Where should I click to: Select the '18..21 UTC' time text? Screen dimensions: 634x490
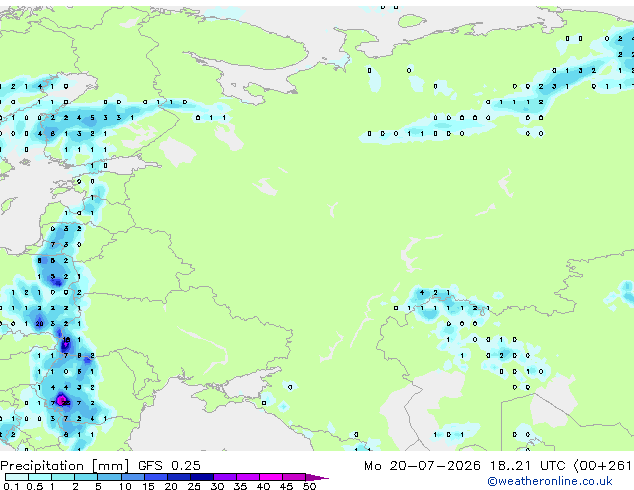pos(527,466)
